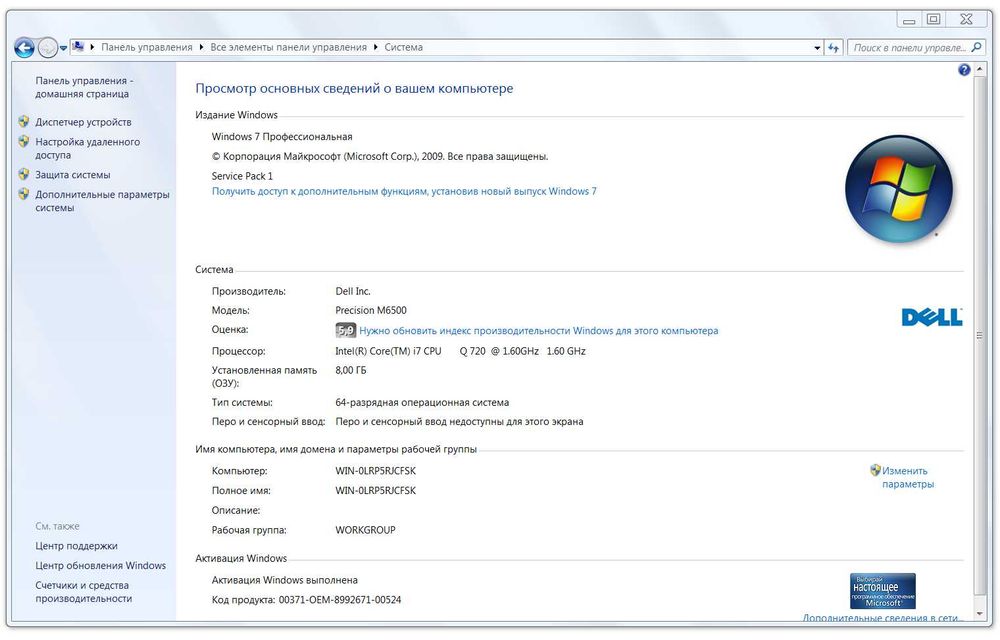The width and height of the screenshot is (1000, 640).
Task: Click WIN-0LRP5RJCFSK value next to Компьютер
Action: click(x=376, y=471)
